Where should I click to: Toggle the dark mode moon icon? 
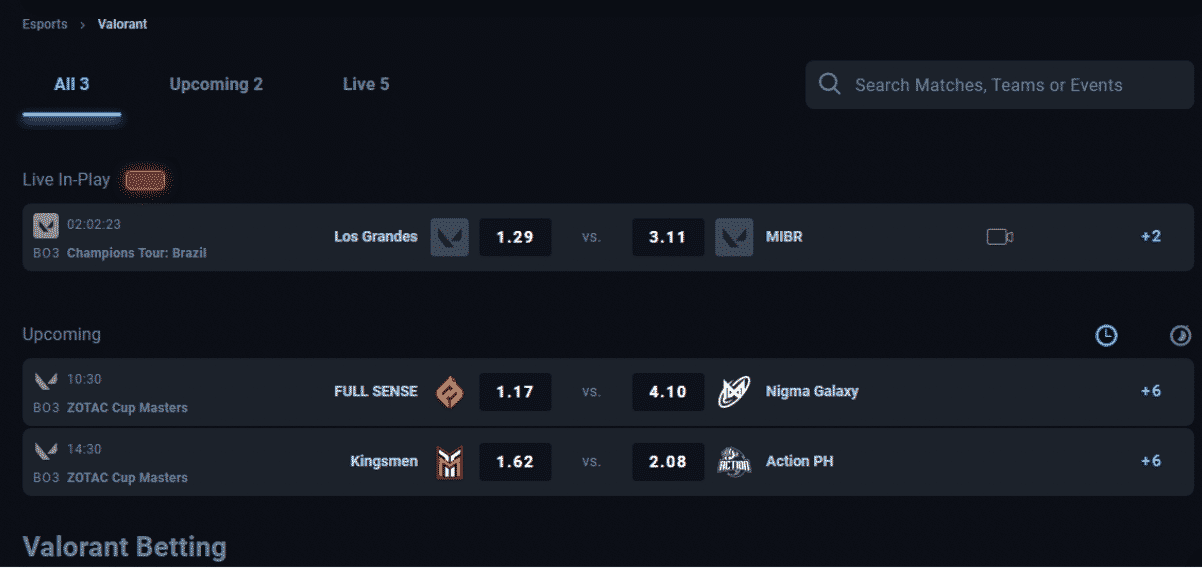tap(1181, 336)
